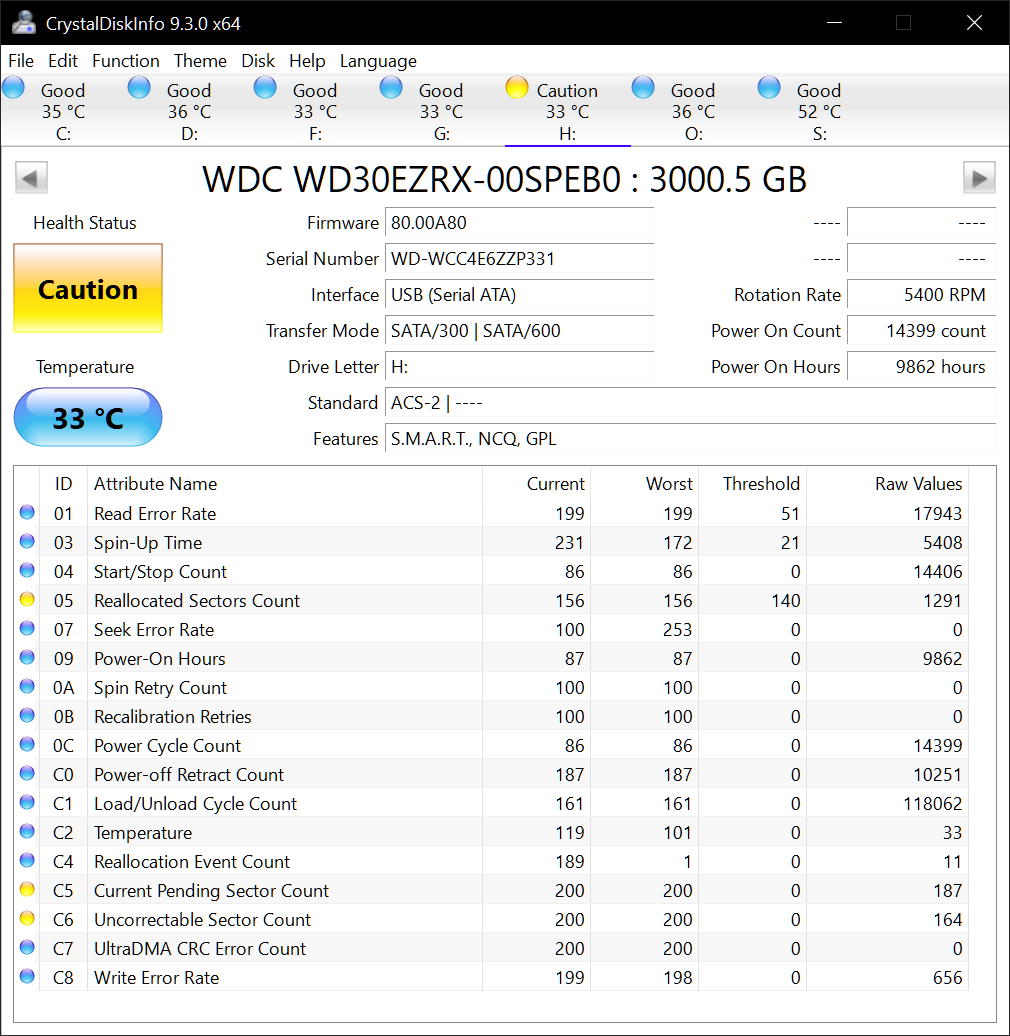Image resolution: width=1010 pixels, height=1036 pixels.
Task: Open the Disk menu
Action: pos(258,61)
